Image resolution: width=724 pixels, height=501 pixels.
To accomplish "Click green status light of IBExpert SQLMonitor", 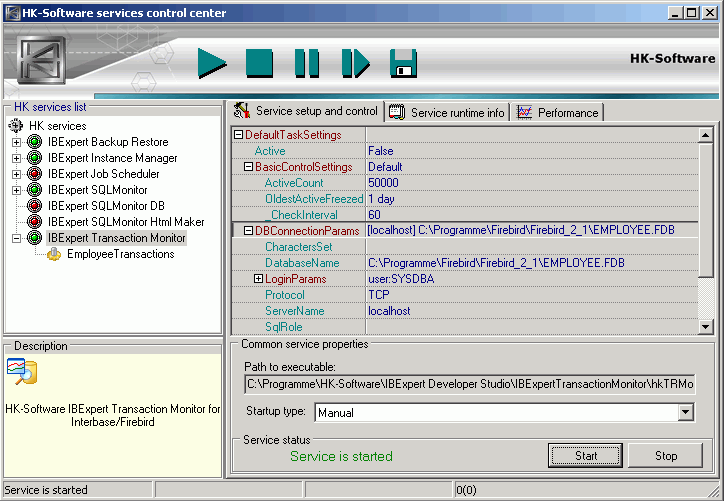I will click(x=34, y=190).
